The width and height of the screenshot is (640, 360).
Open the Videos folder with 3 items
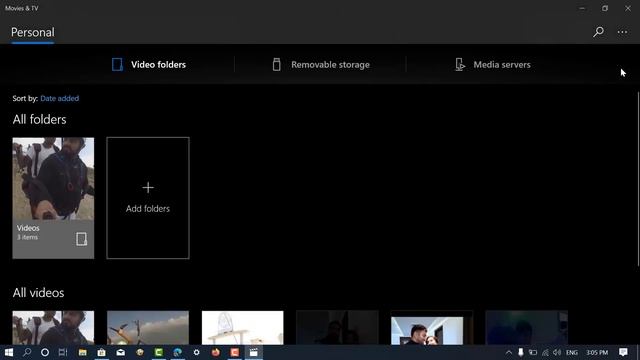pyautogui.click(x=53, y=198)
